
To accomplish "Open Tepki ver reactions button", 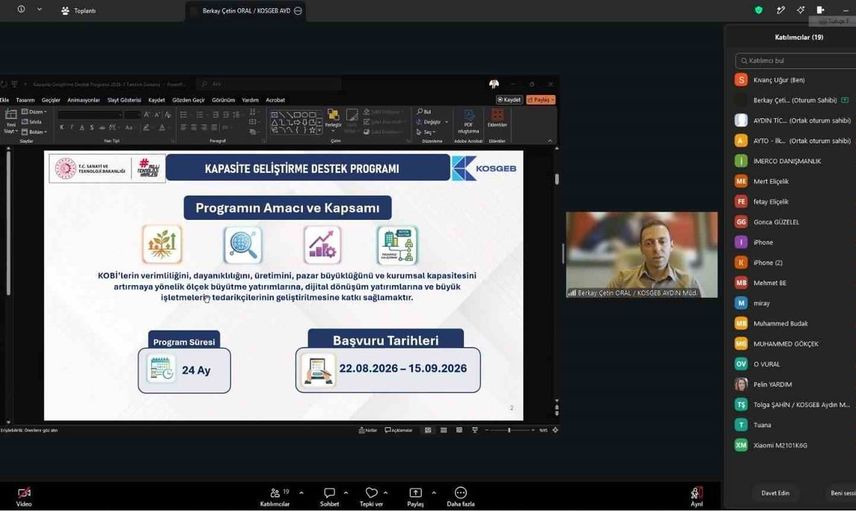I will pos(371,497).
